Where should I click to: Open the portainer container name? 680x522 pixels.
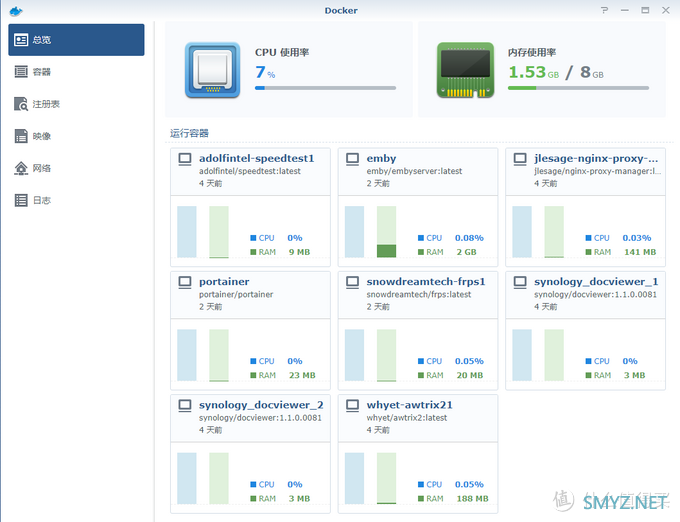224,282
